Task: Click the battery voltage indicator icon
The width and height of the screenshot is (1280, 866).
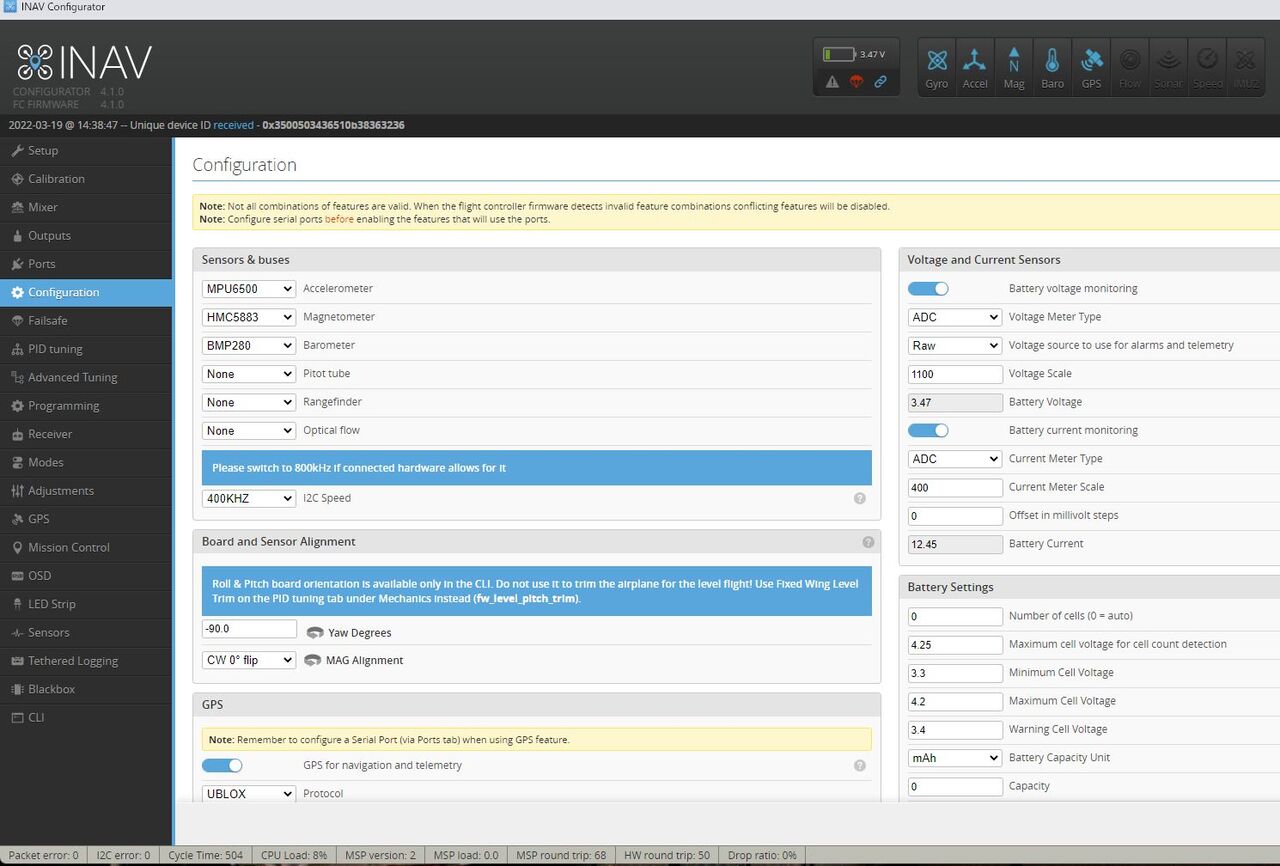Action: 839,54
